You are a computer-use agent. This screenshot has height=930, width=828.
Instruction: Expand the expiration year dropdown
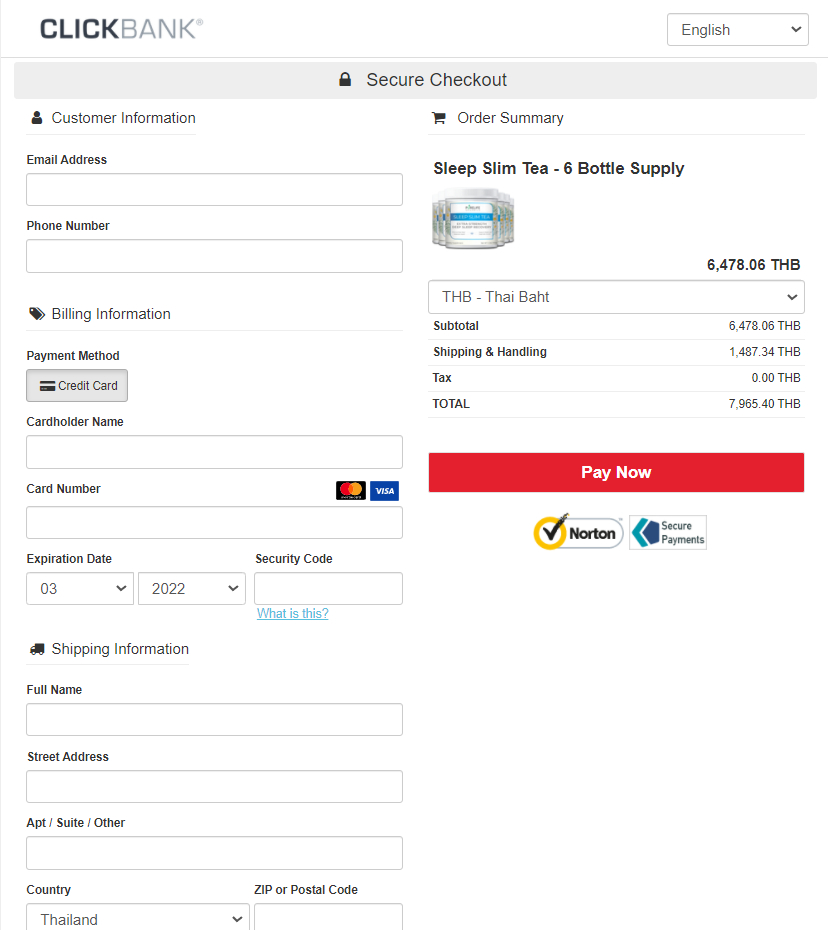192,589
